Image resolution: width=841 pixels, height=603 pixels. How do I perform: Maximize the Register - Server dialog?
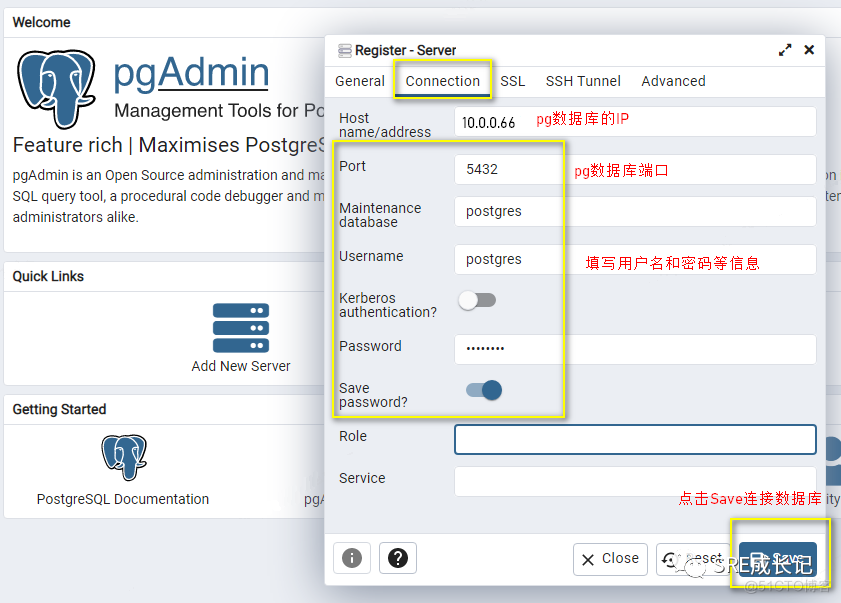785,50
